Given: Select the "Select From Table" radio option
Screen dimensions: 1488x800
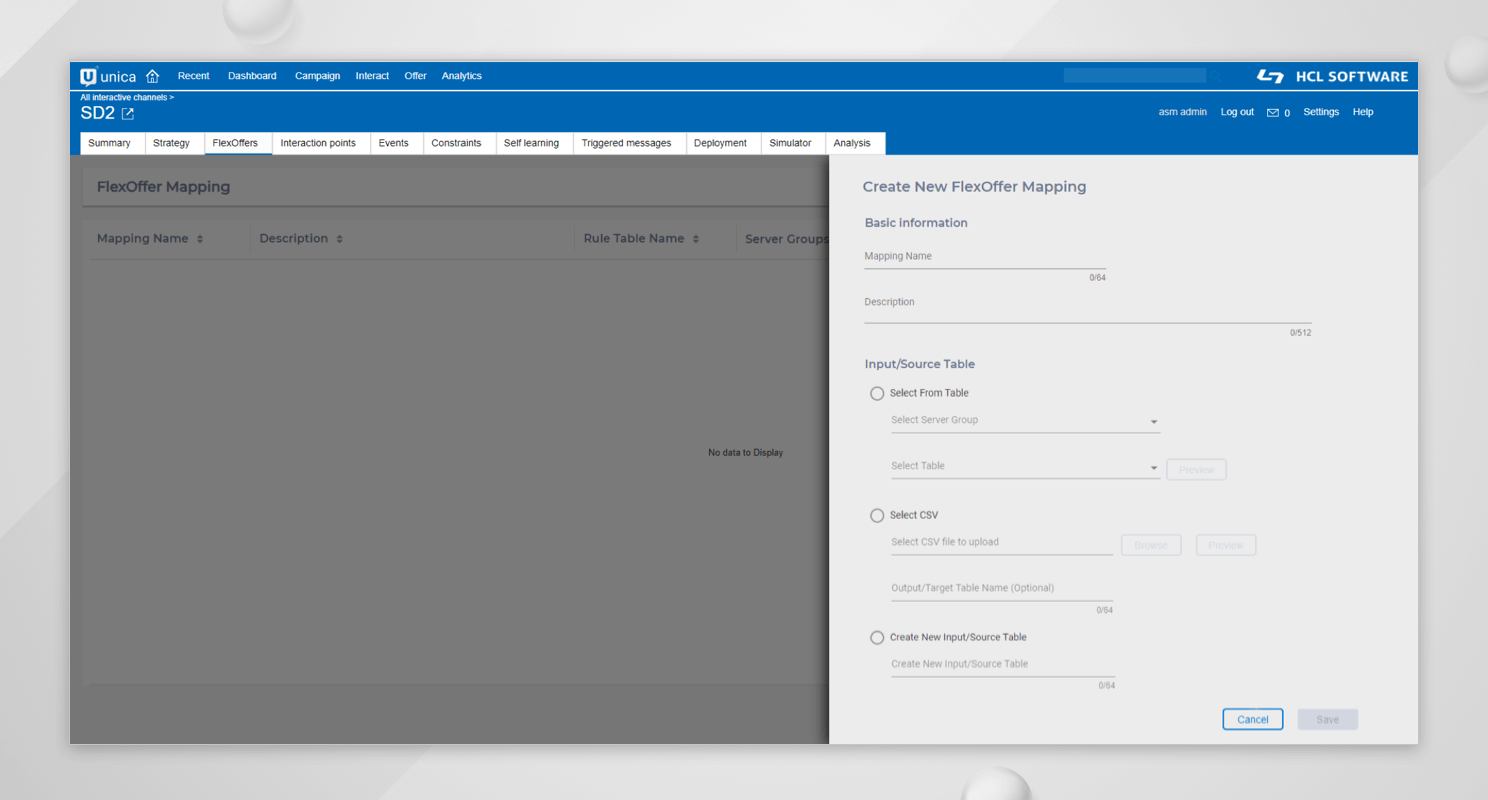Looking at the screenshot, I should click(877, 393).
